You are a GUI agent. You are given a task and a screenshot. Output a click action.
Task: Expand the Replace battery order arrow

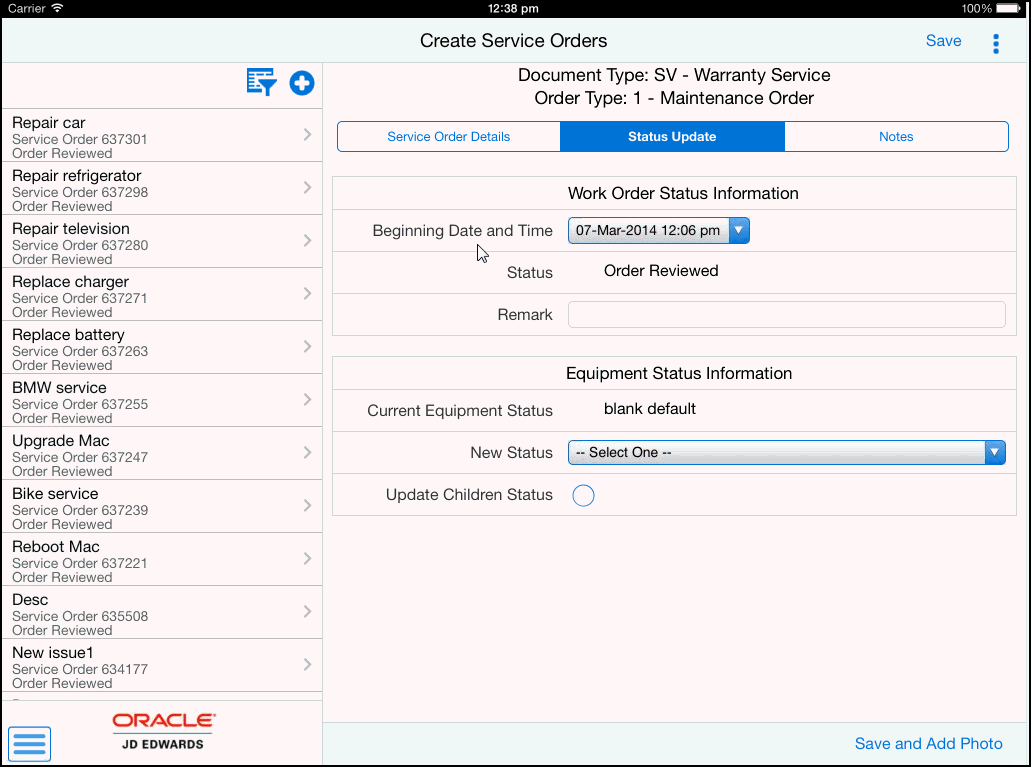[x=307, y=347]
